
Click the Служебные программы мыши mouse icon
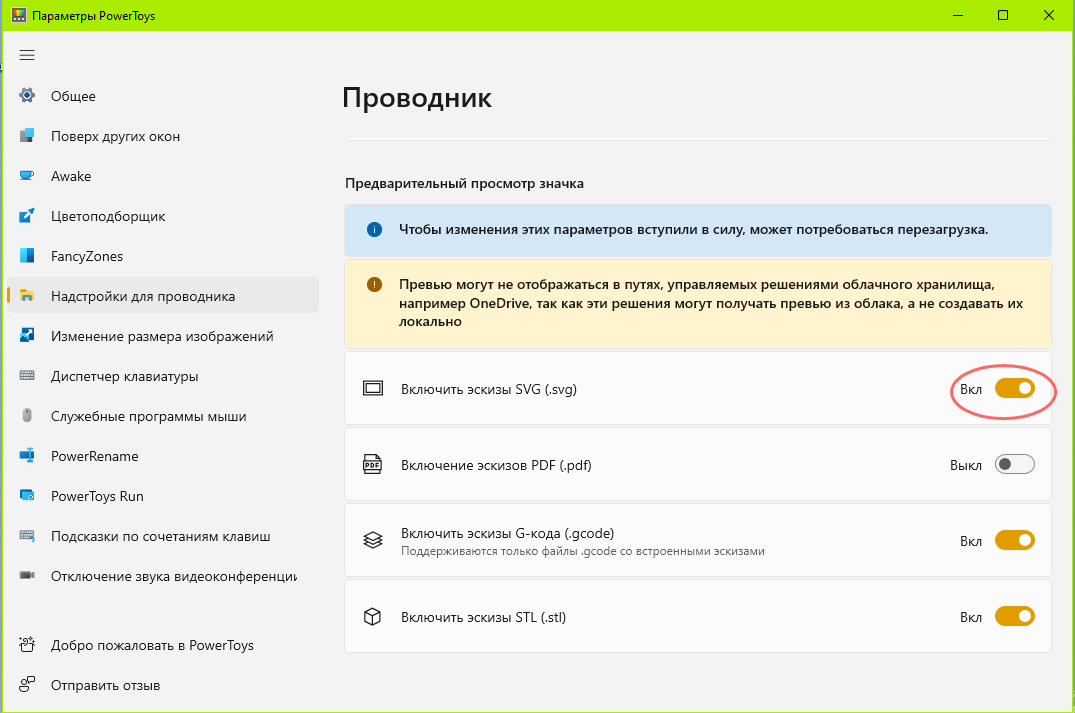27,415
